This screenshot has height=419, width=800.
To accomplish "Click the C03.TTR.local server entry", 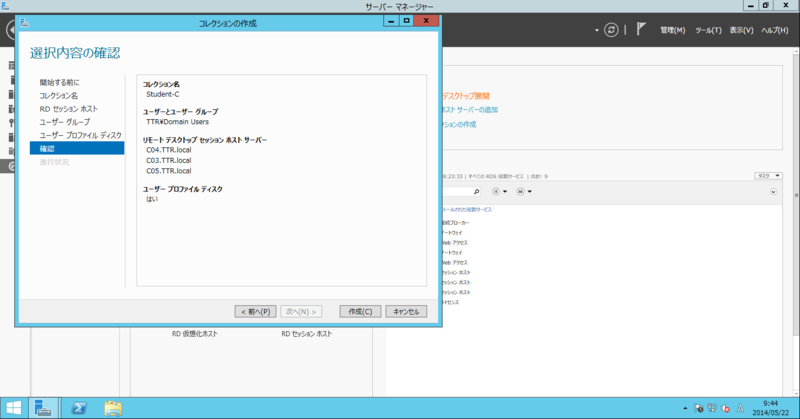I will coord(169,160).
